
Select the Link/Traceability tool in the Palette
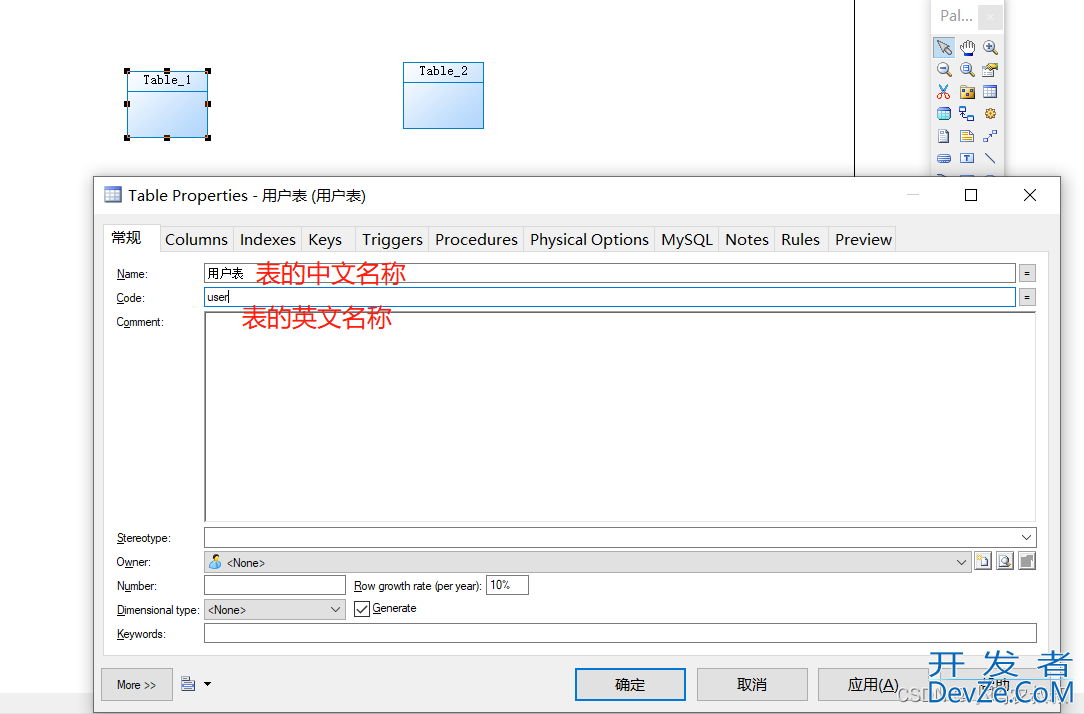(x=990, y=136)
